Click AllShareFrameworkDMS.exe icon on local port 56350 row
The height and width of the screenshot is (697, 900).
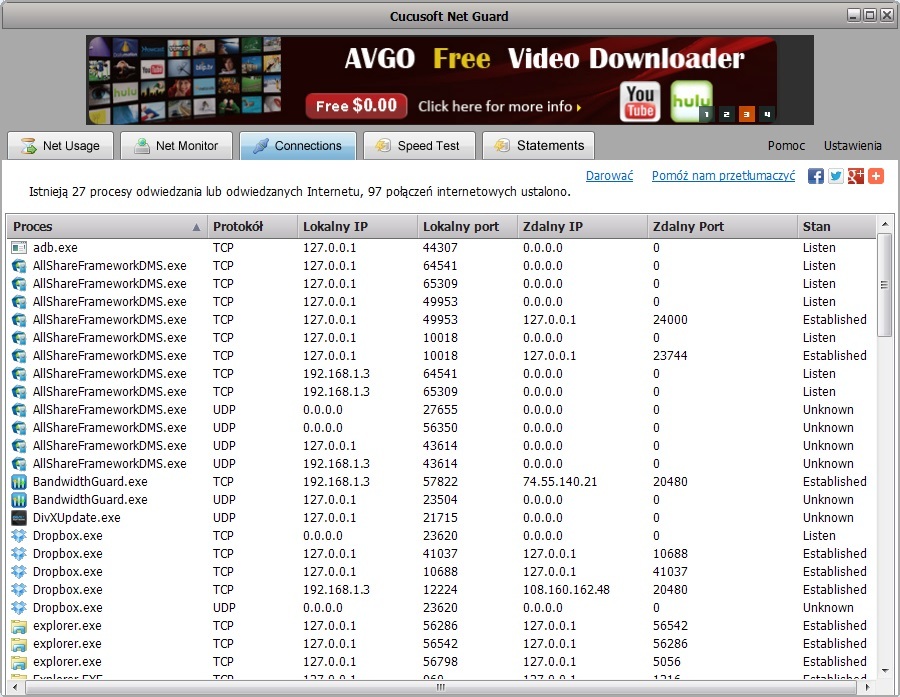pos(19,428)
